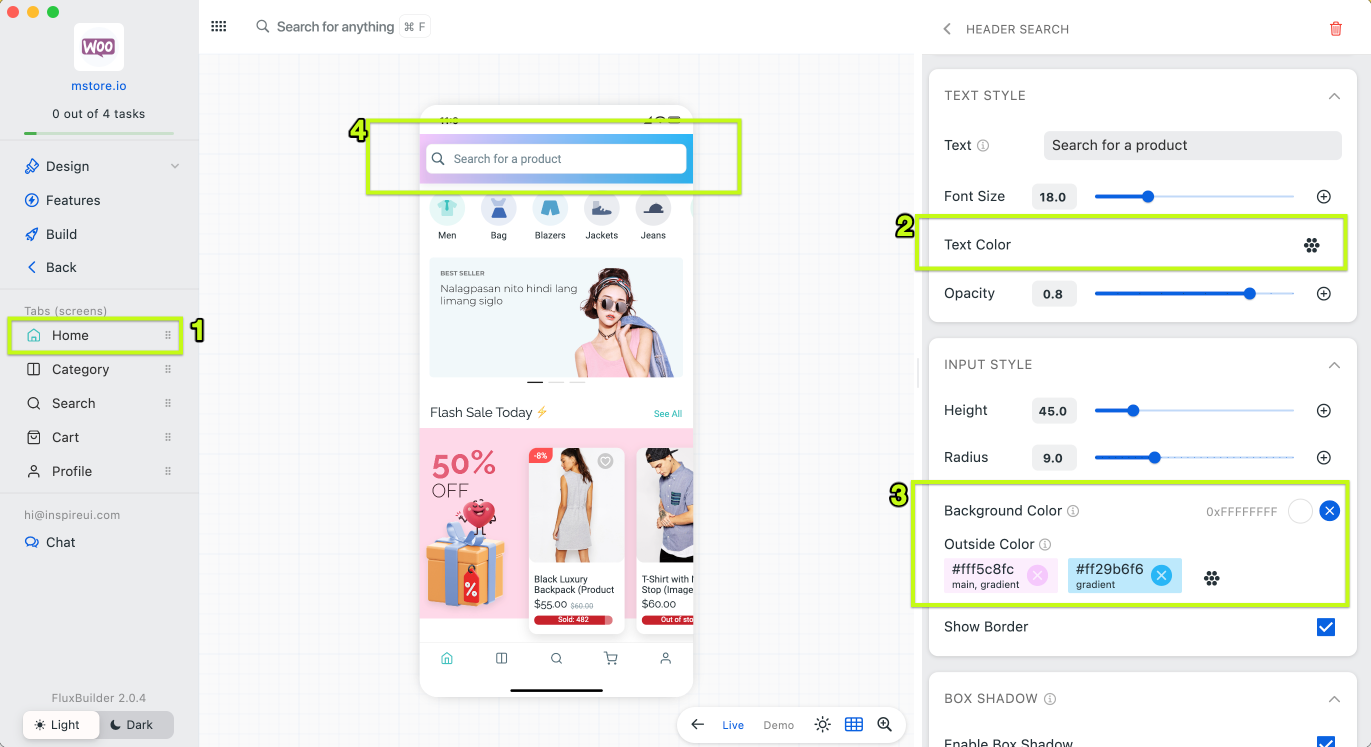
Task: Open the Features menu item
Action: coord(73,200)
